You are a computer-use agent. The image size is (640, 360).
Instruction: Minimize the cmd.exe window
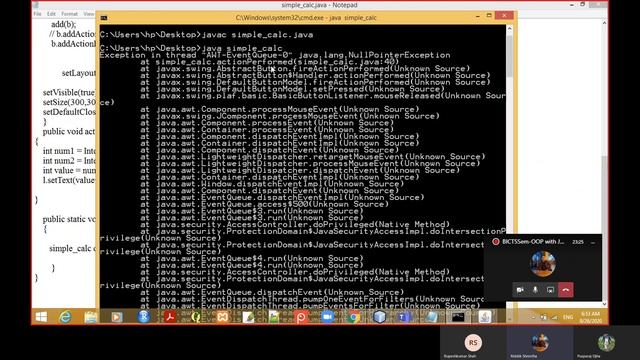click(478, 16)
